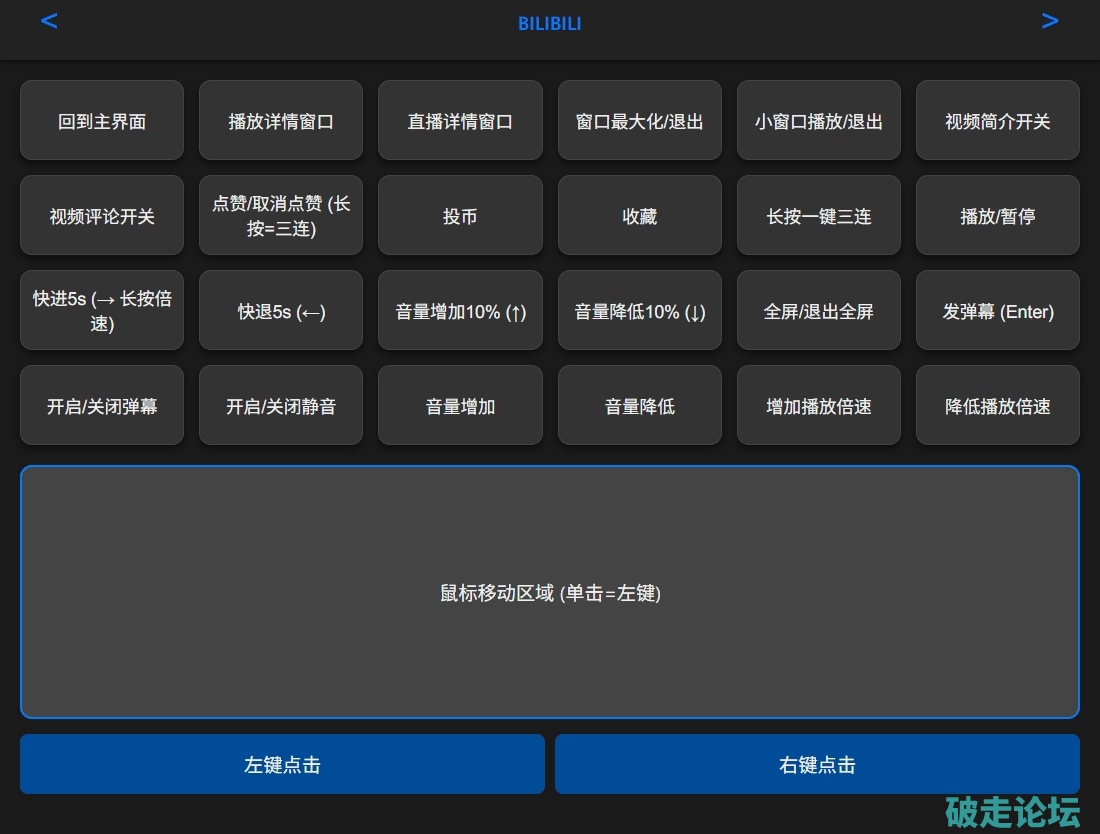Screen dimensions: 1100x834
Task: Mute using the 开启/关闭静音 button
Action: click(281, 406)
